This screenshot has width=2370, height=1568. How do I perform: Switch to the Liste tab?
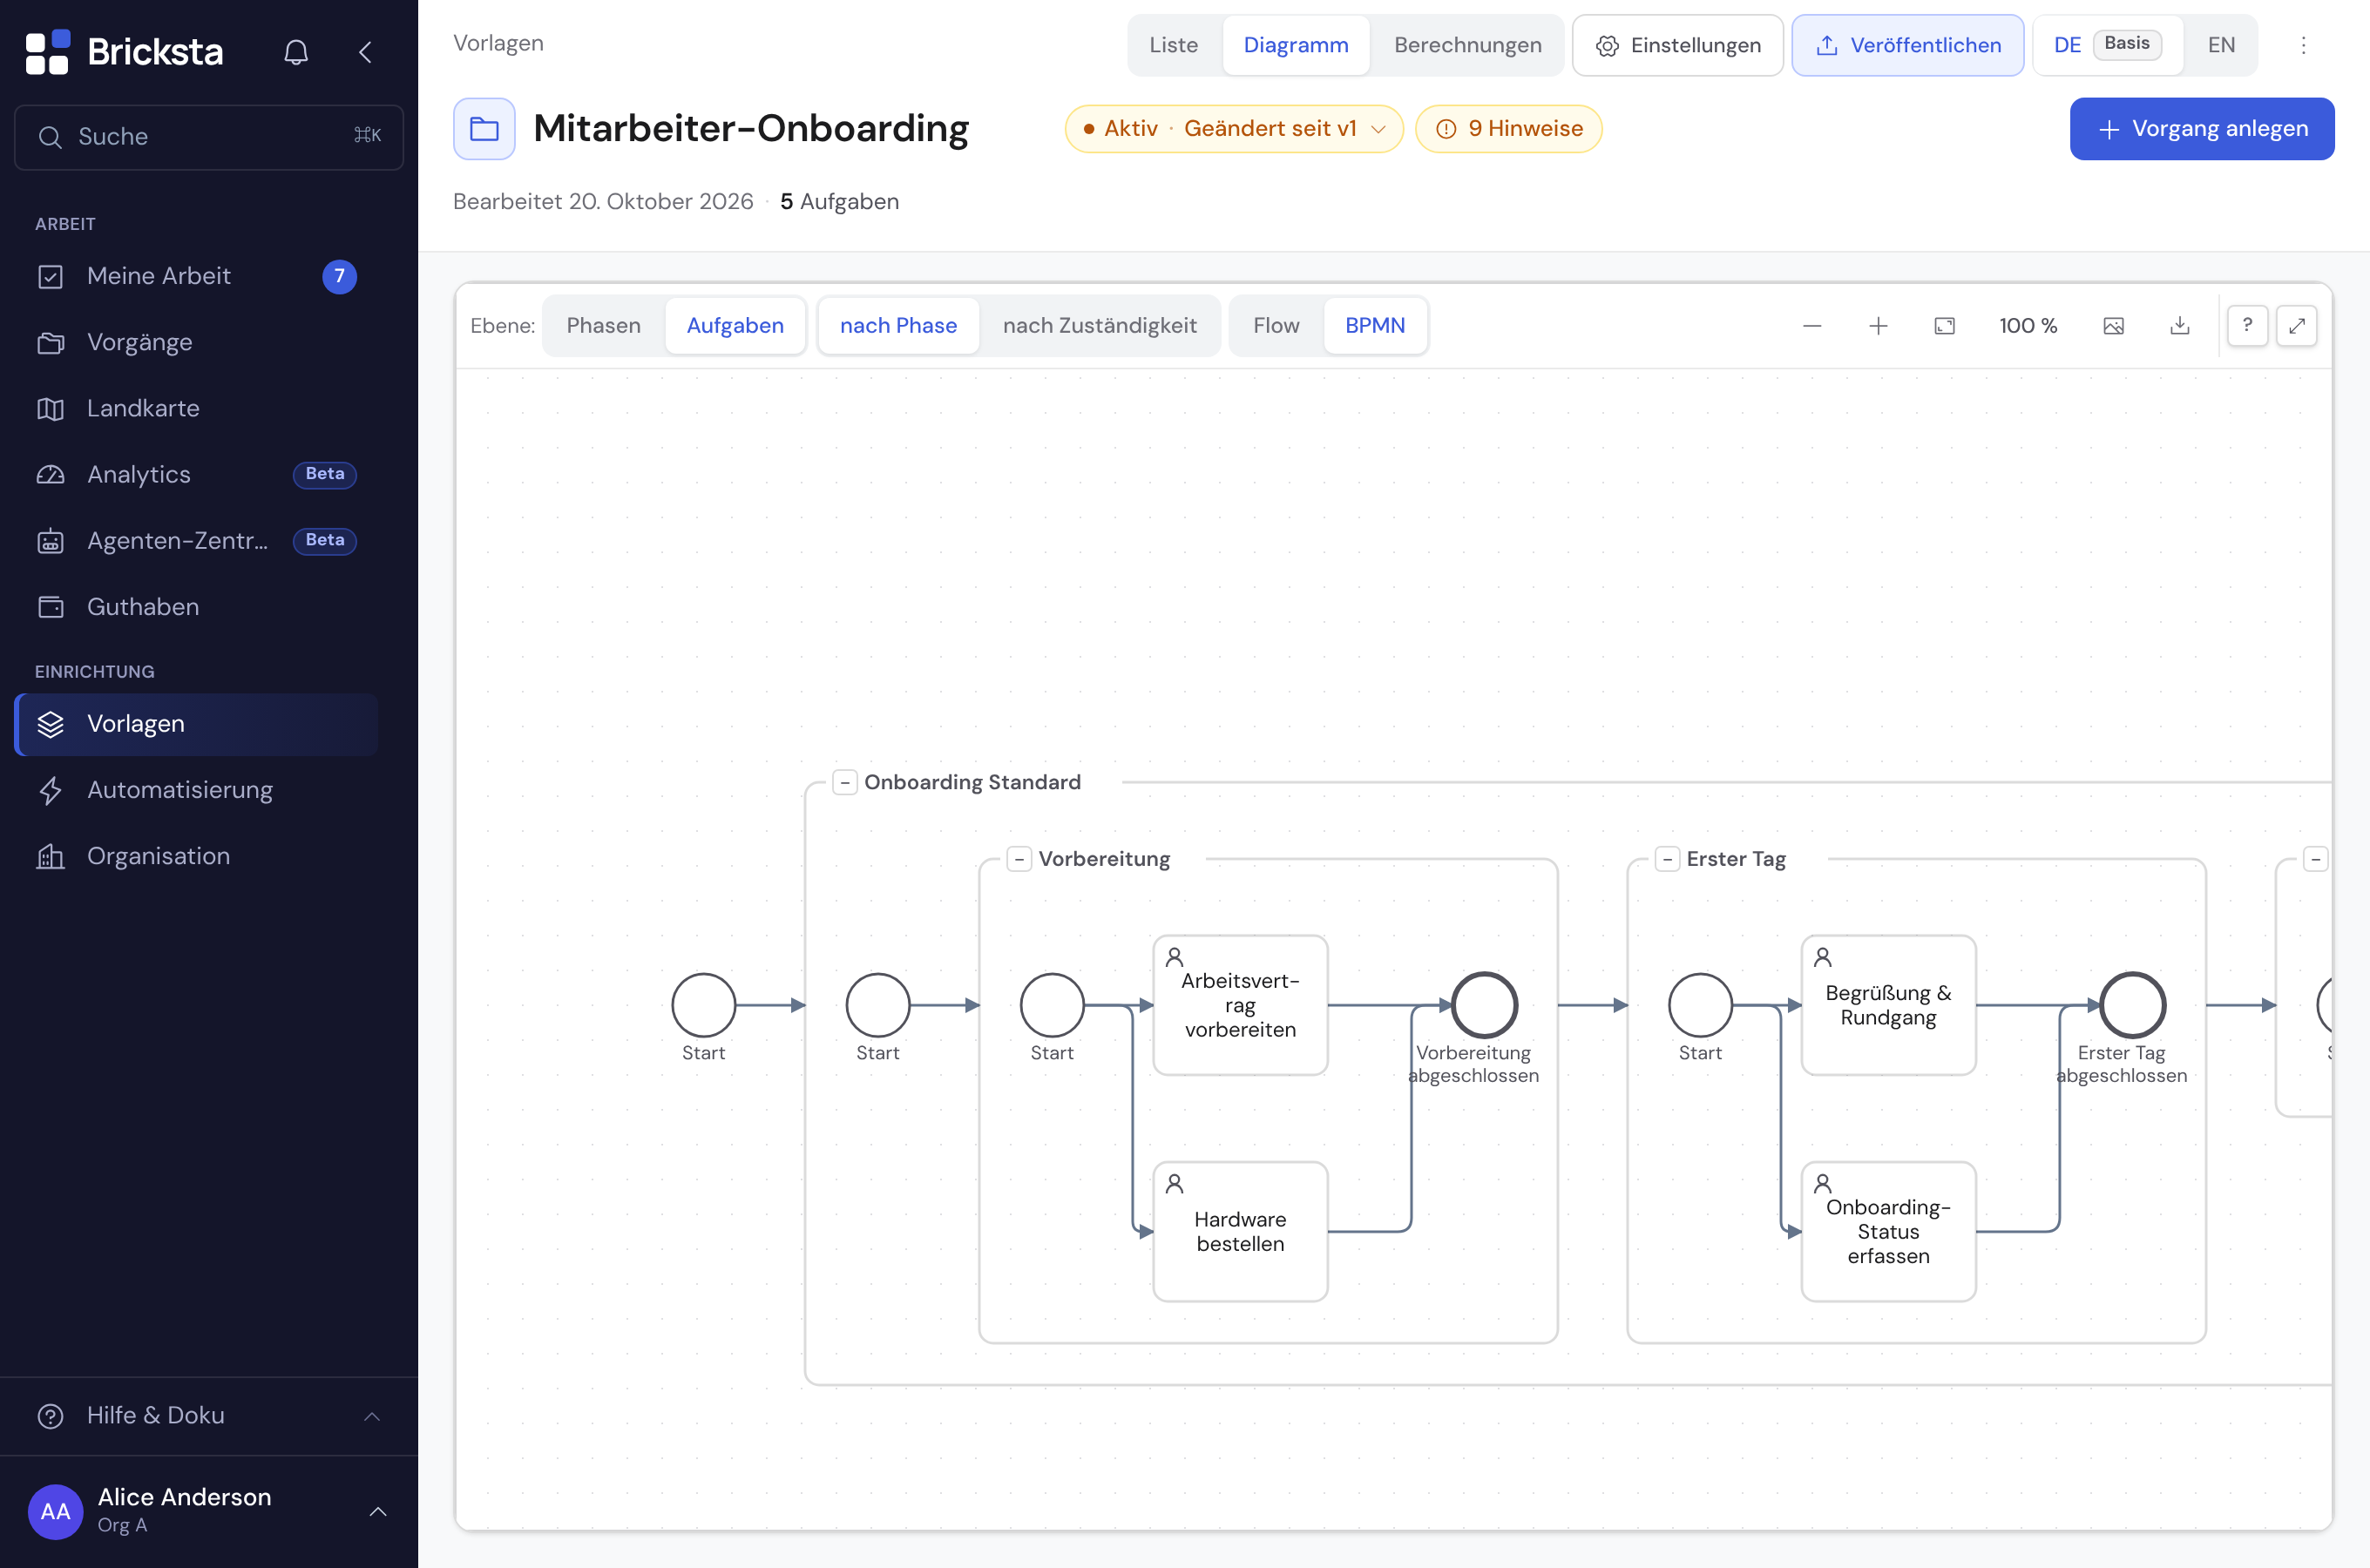click(1173, 45)
